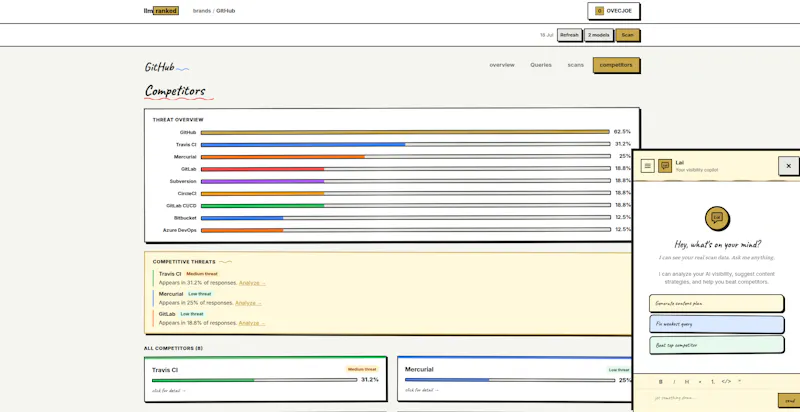Click the '15 Jul' scan date

(546, 35)
